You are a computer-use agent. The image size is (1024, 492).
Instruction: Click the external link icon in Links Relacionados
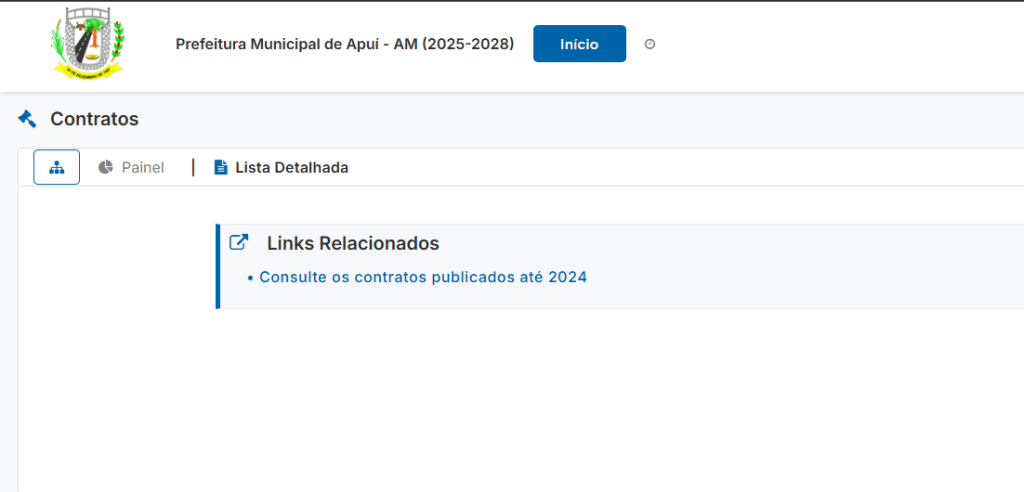(238, 242)
